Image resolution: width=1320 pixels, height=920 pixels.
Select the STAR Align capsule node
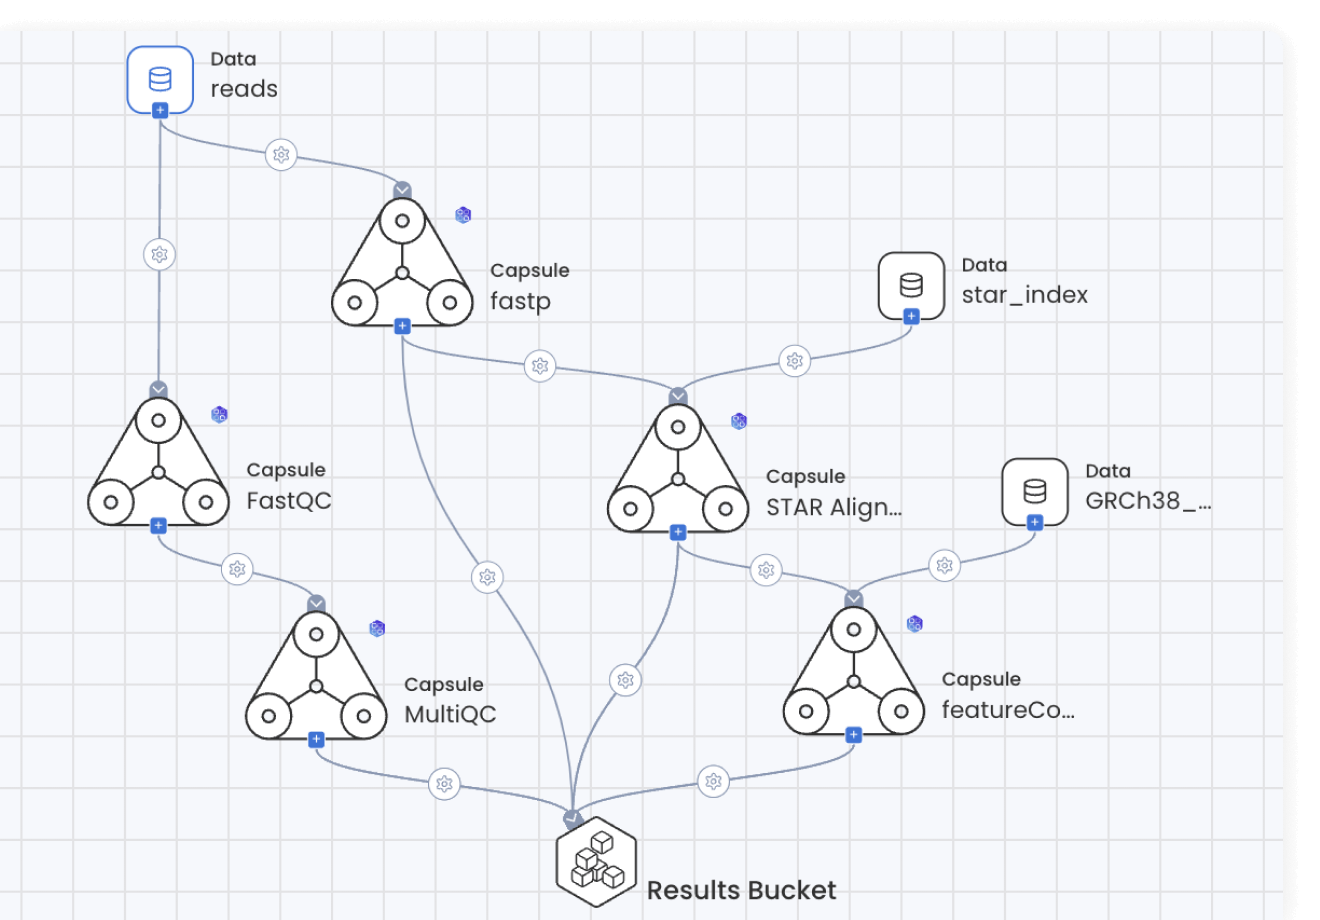click(x=678, y=468)
